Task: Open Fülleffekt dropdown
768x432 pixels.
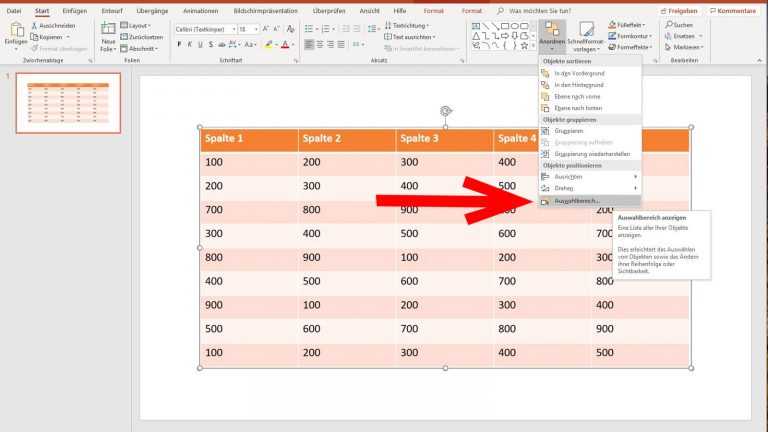Action: coord(627,24)
